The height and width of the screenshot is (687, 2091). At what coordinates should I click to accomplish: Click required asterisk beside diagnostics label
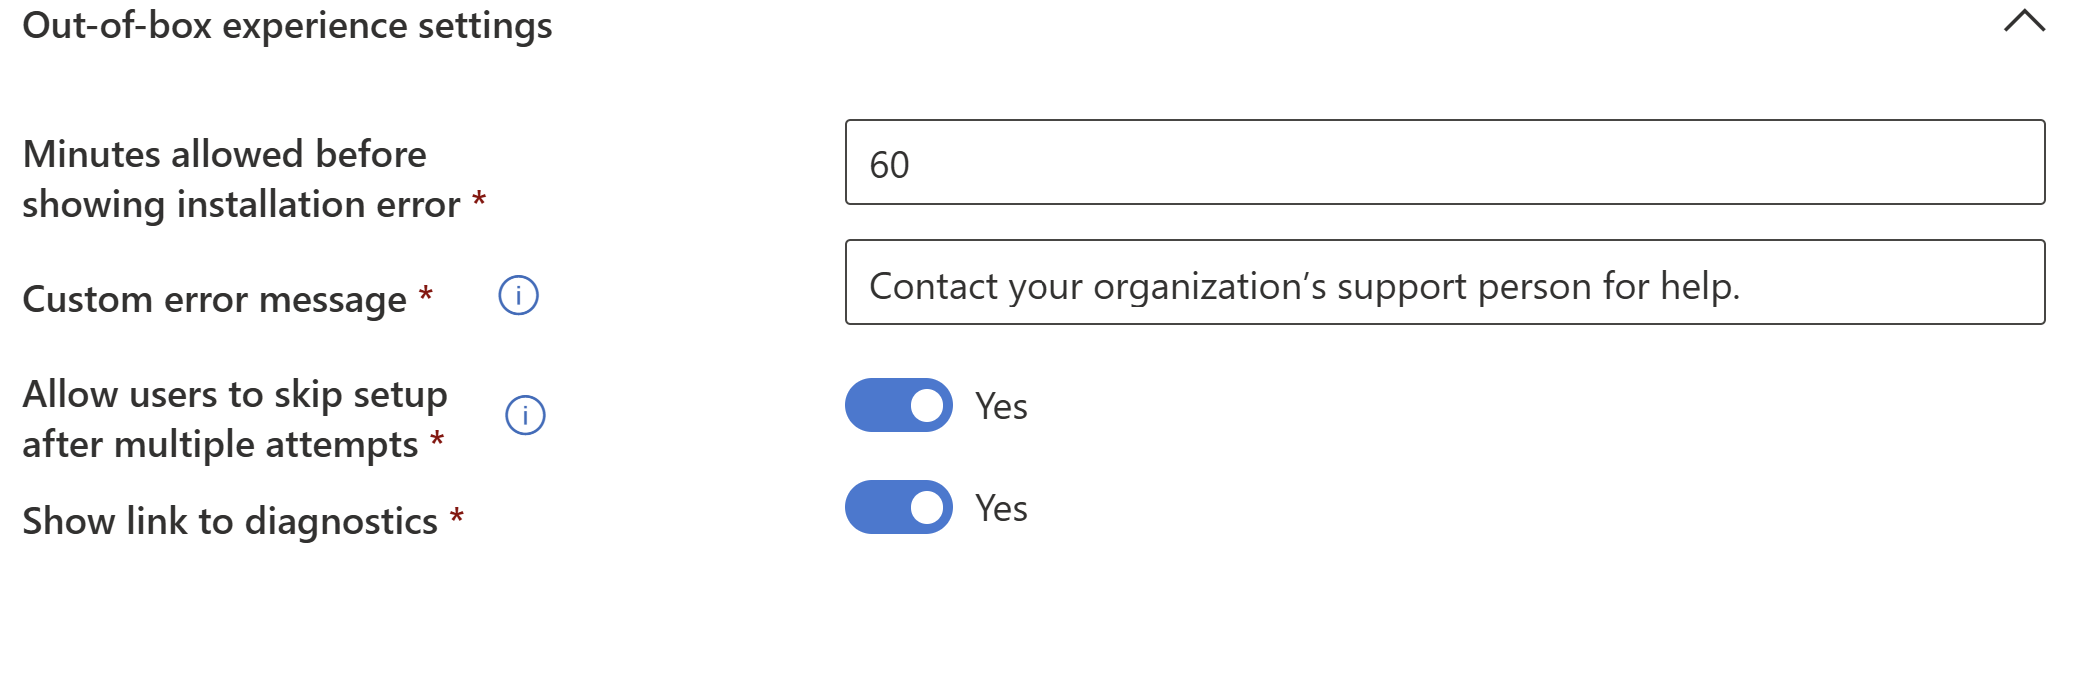pyautogui.click(x=456, y=517)
